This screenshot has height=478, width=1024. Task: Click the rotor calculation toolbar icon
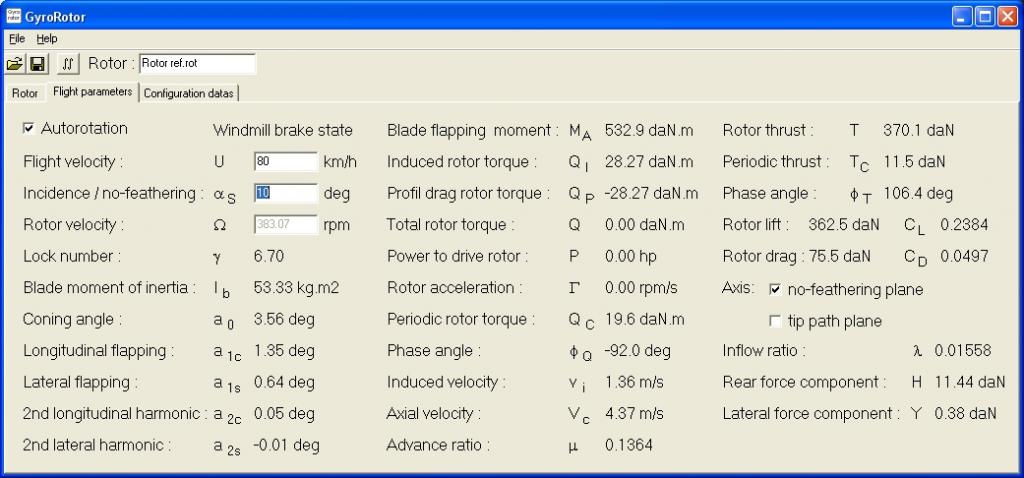coord(68,64)
